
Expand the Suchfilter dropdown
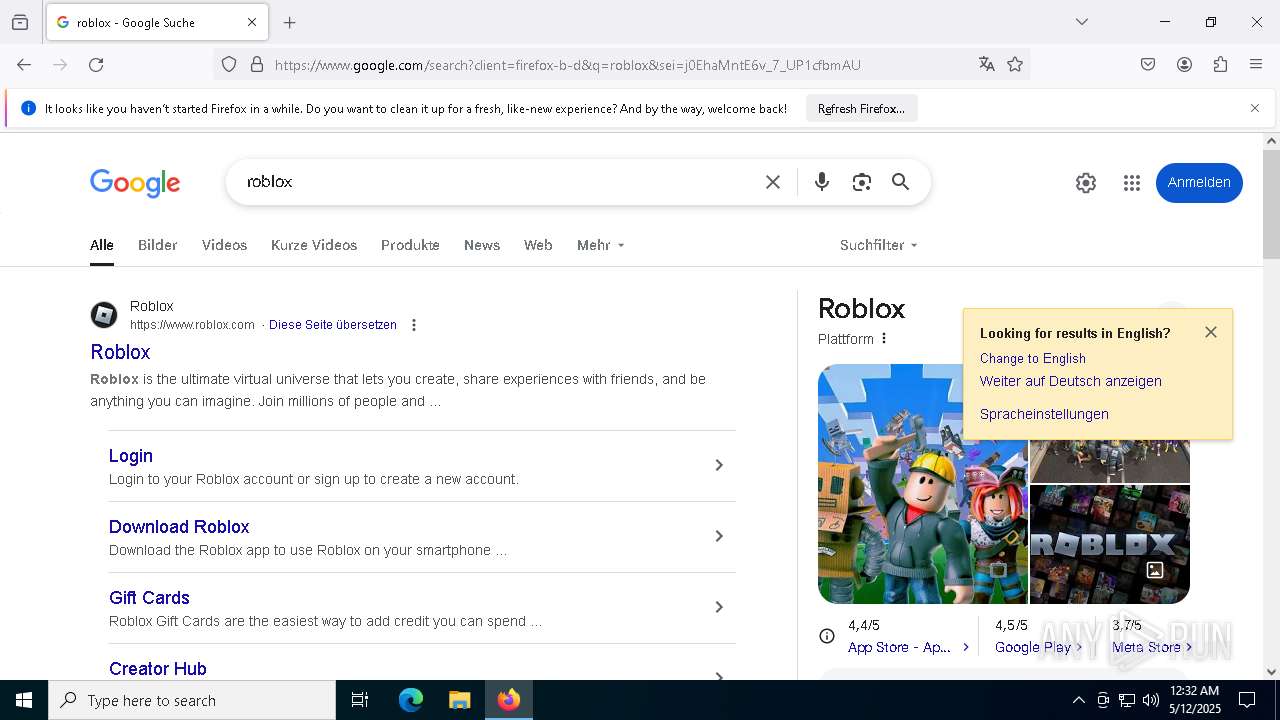tap(879, 245)
